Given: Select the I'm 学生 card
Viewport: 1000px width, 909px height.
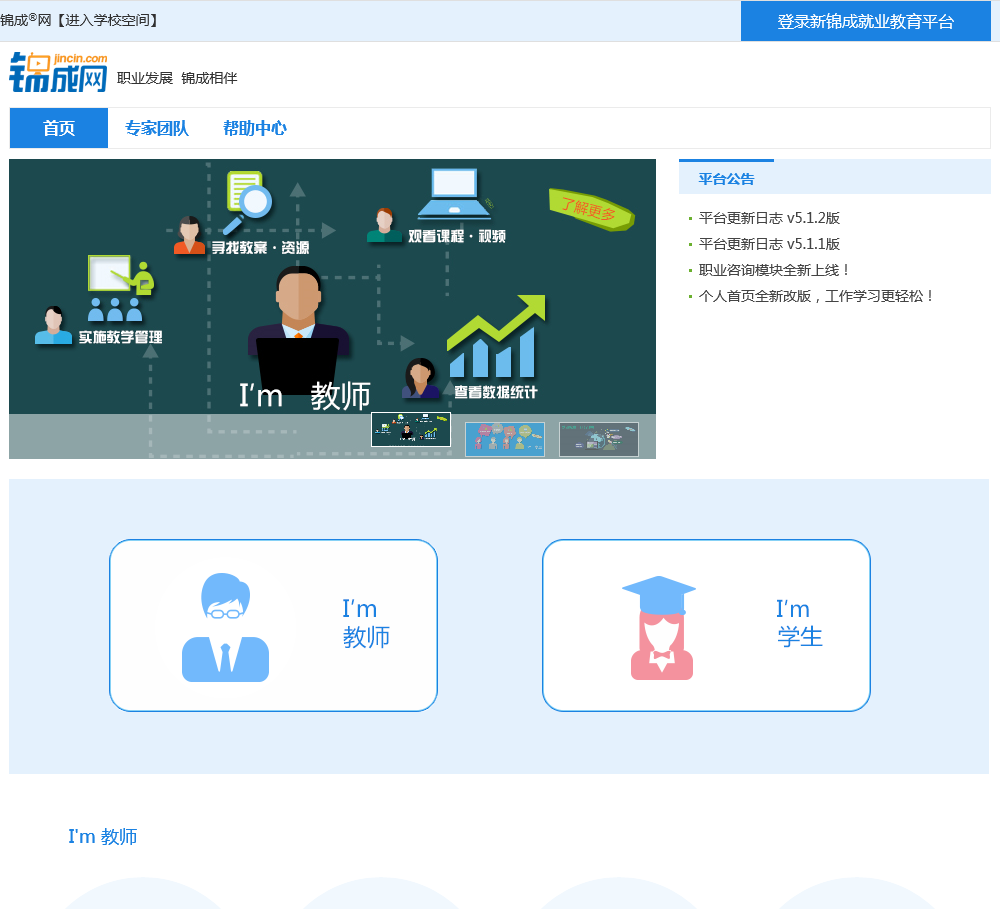Looking at the screenshot, I should [706, 625].
